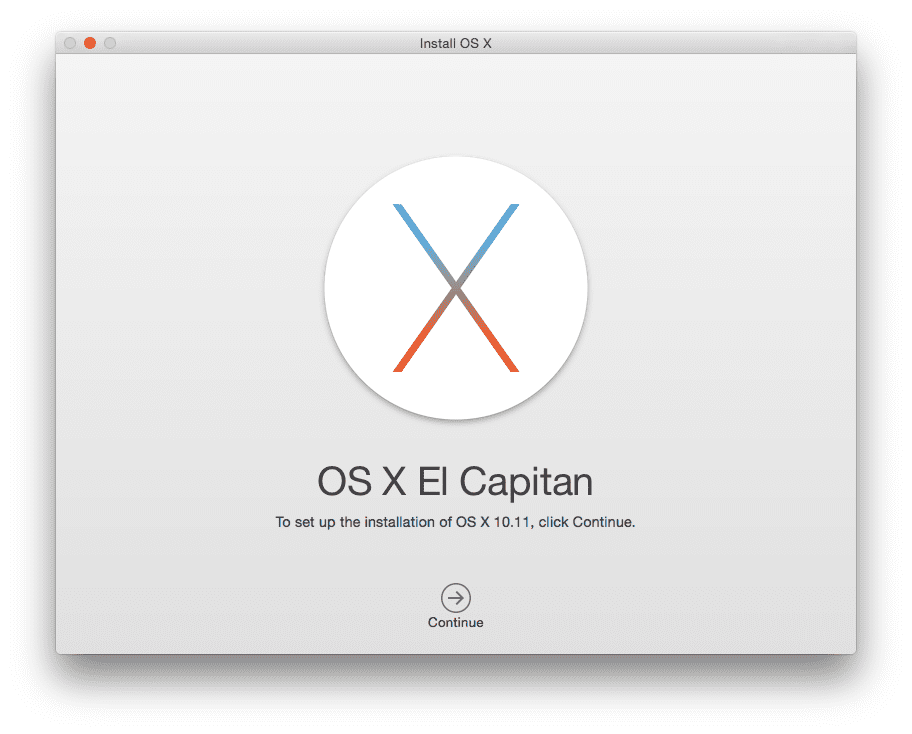Viewport: 912px width, 734px height.
Task: Click the El Capitan X logo
Action: pos(456,288)
